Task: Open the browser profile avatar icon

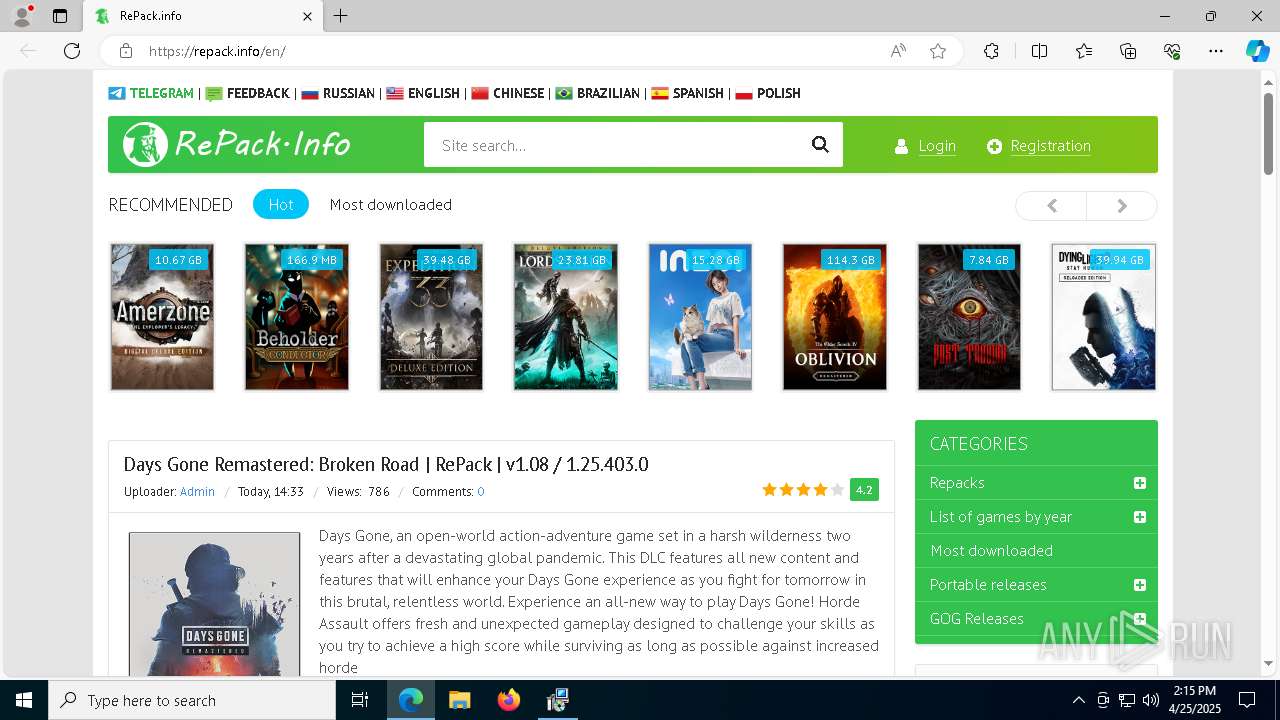Action: click(22, 16)
